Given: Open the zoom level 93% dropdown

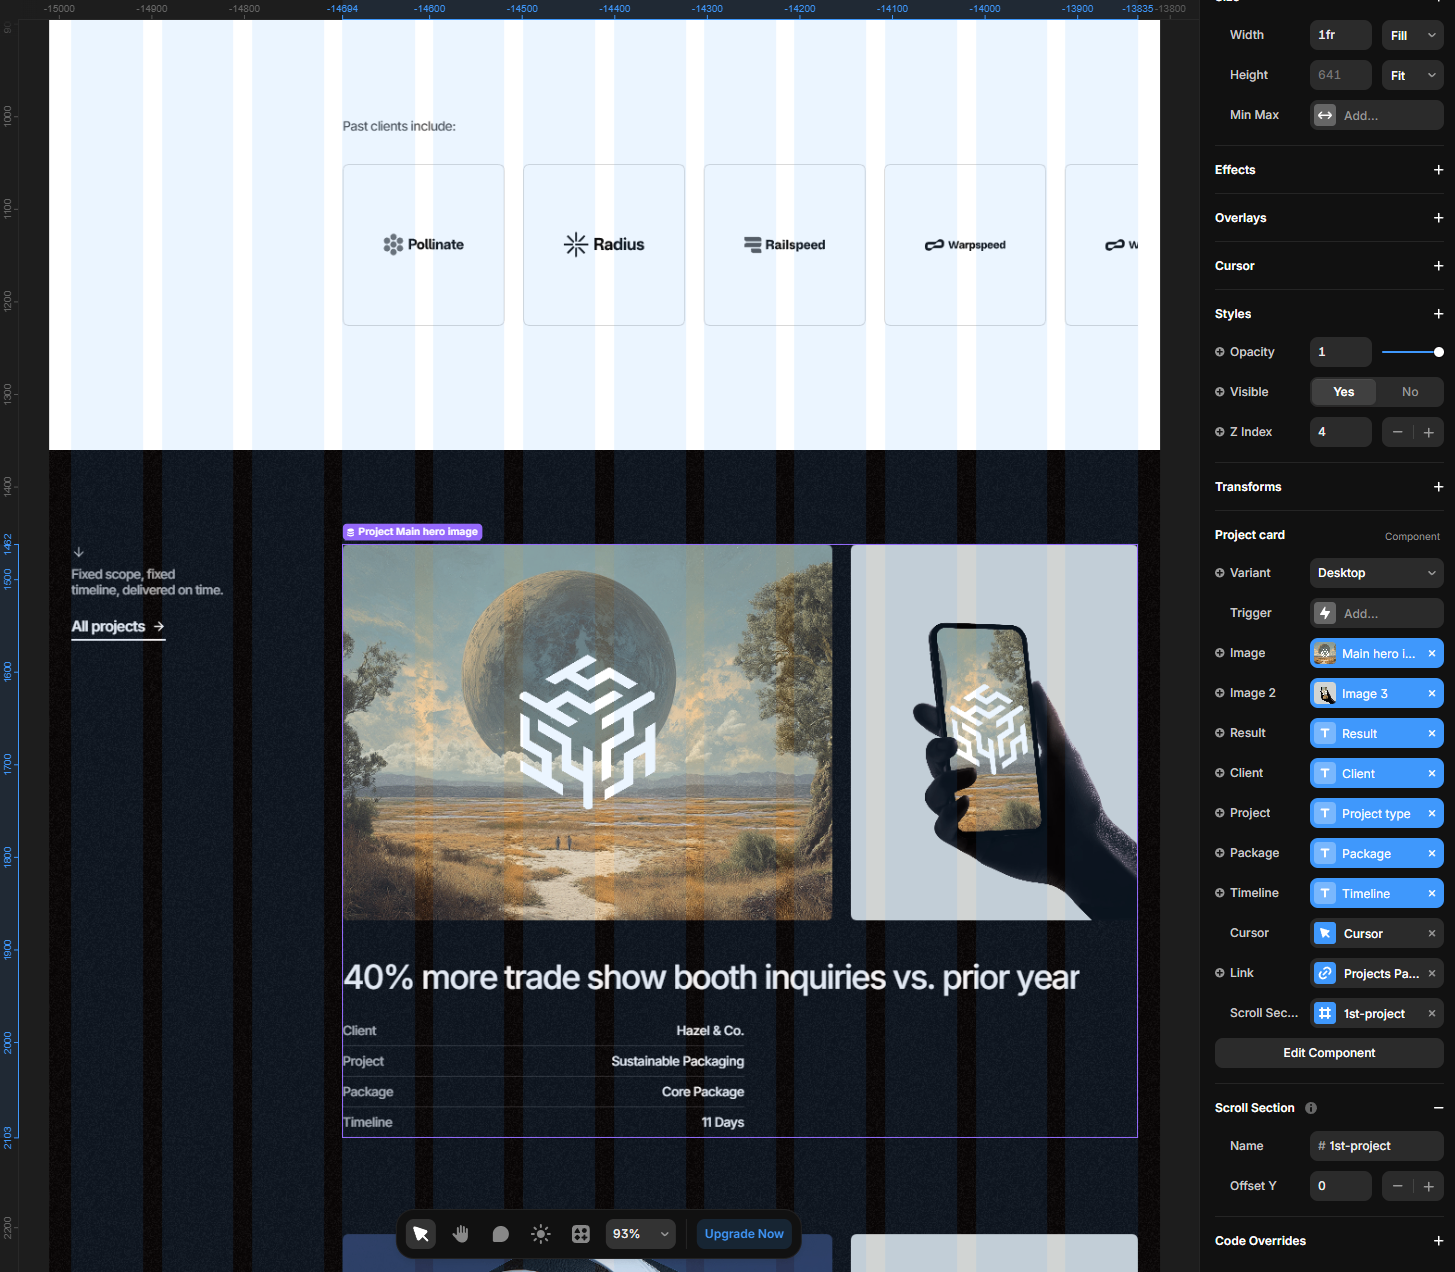Looking at the screenshot, I should point(640,1234).
